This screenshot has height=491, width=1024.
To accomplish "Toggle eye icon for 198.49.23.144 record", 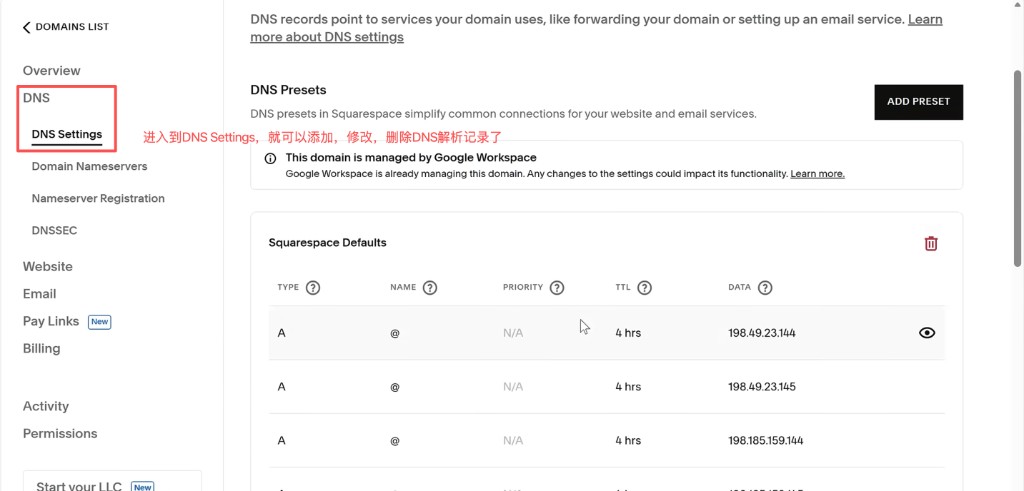I will 927,333.
